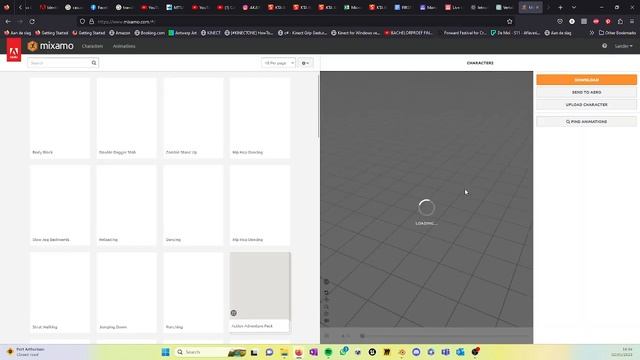Click the orange Download button
The width and height of the screenshot is (640, 360).
[x=586, y=80]
